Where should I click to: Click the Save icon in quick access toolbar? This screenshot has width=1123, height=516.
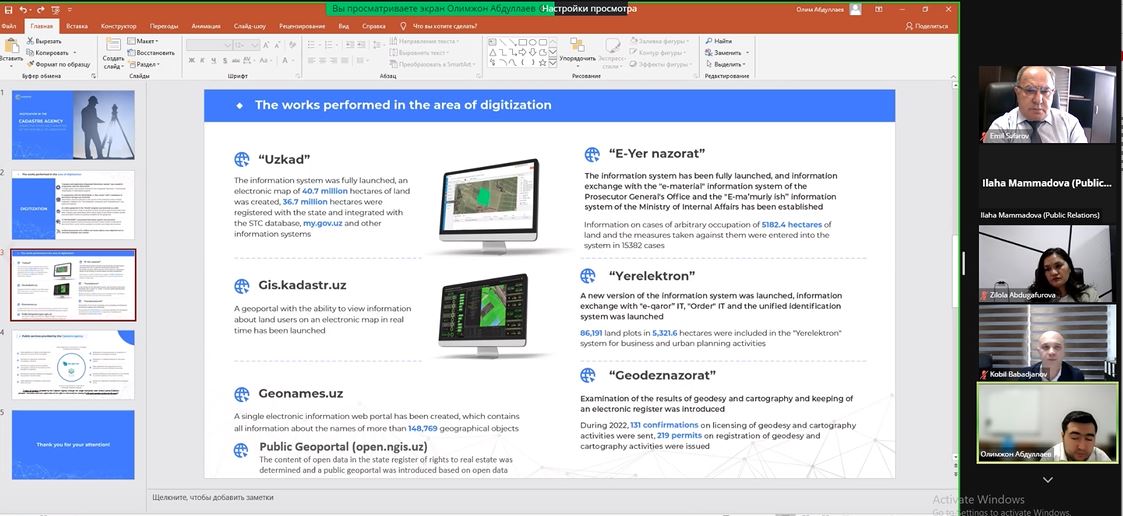pyautogui.click(x=8, y=9)
